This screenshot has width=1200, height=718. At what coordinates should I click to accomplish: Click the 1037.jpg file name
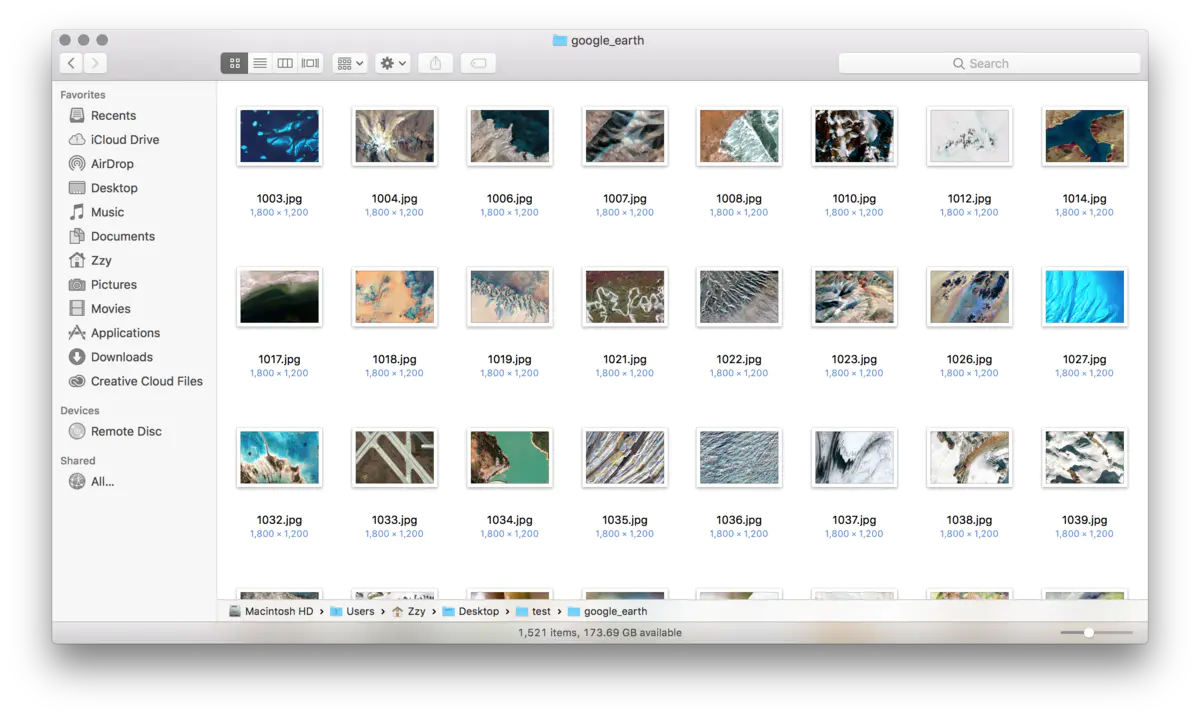point(854,520)
